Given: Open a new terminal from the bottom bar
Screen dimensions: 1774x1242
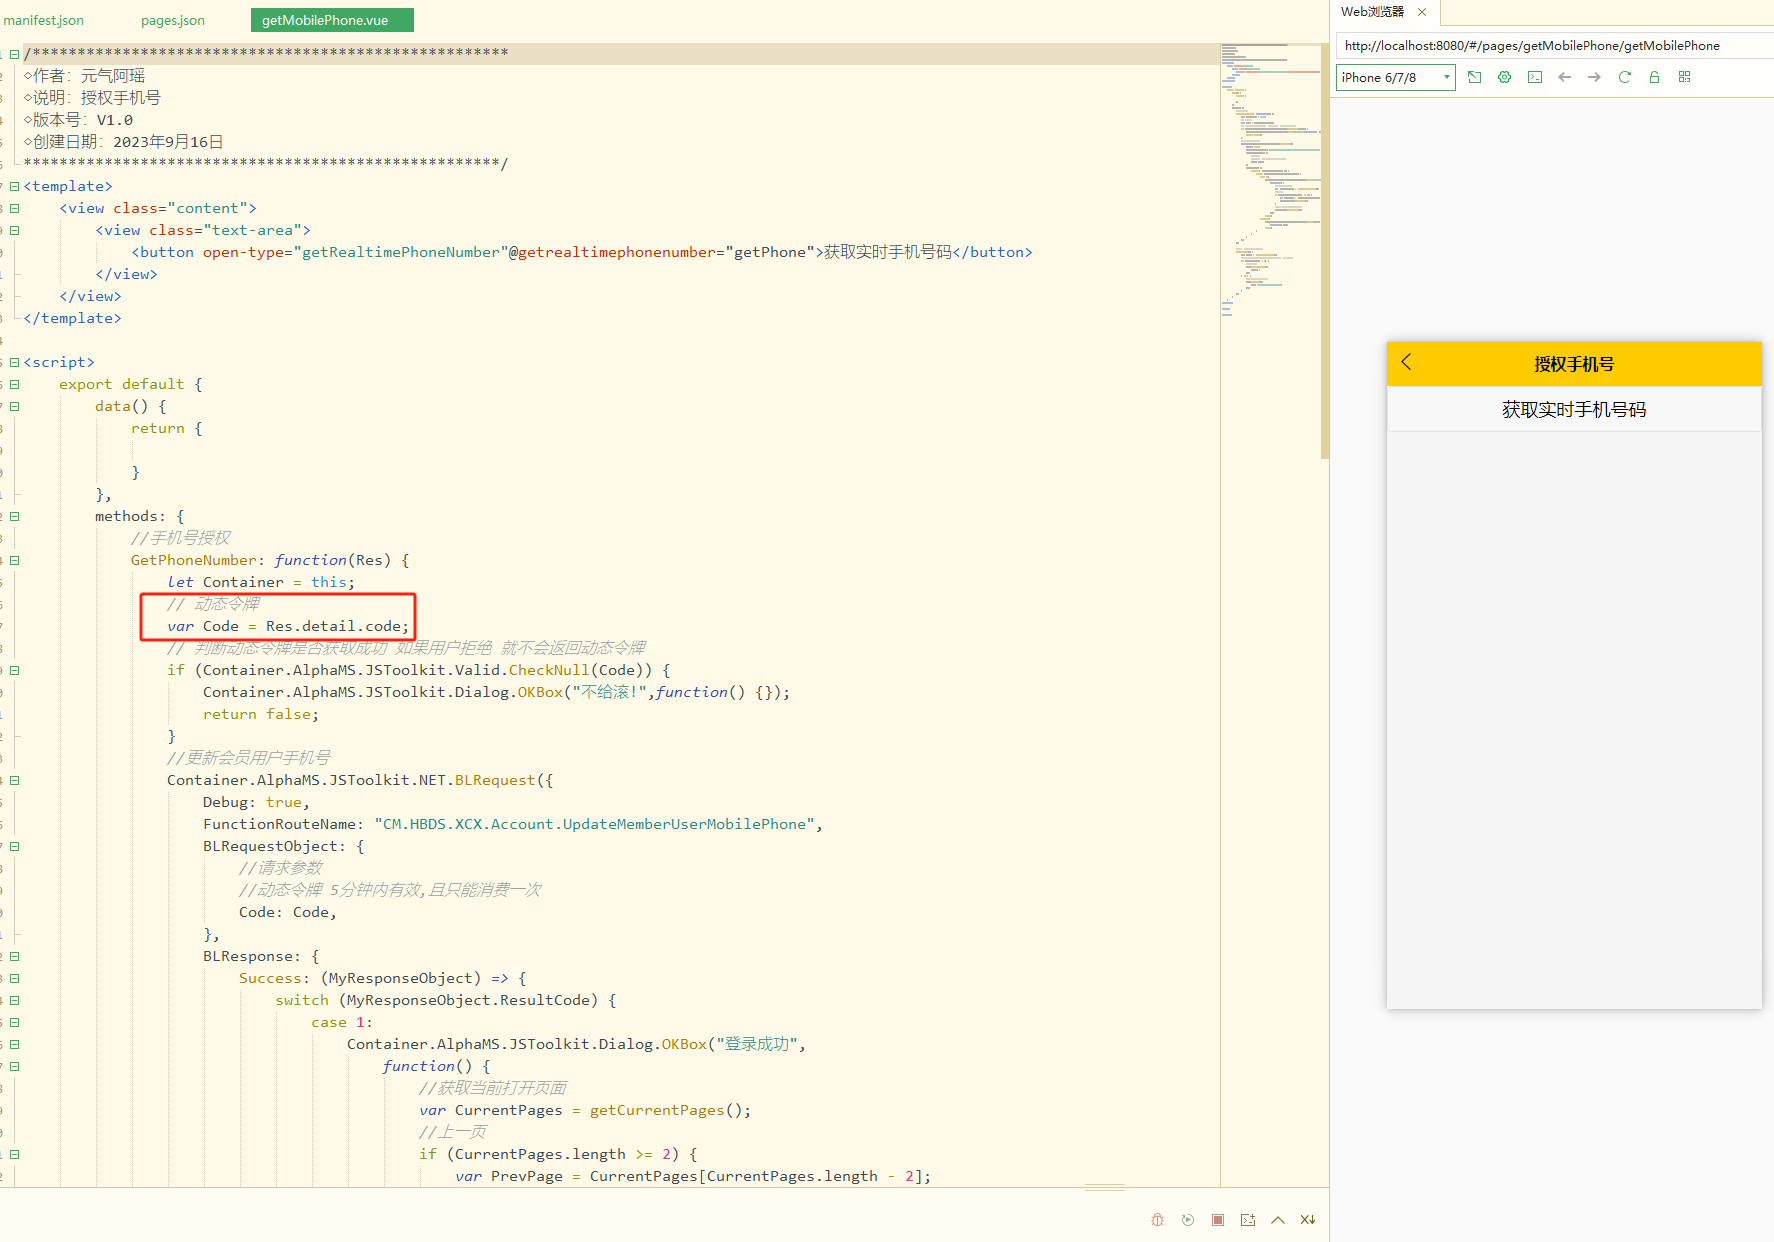Looking at the screenshot, I should 1248,1220.
